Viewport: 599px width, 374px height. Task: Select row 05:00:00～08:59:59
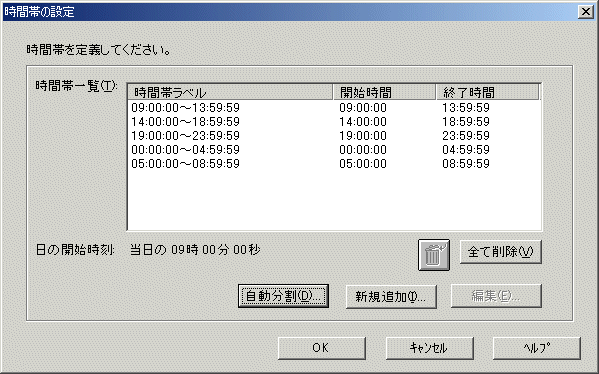click(334, 164)
